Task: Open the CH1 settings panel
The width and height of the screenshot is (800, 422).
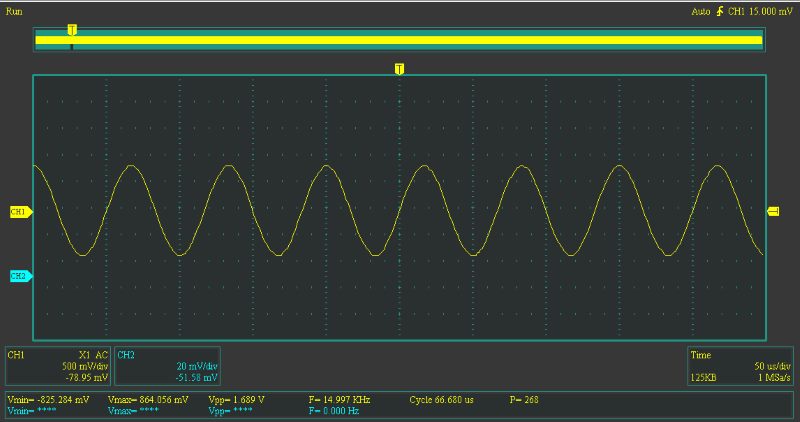Action: click(58, 366)
